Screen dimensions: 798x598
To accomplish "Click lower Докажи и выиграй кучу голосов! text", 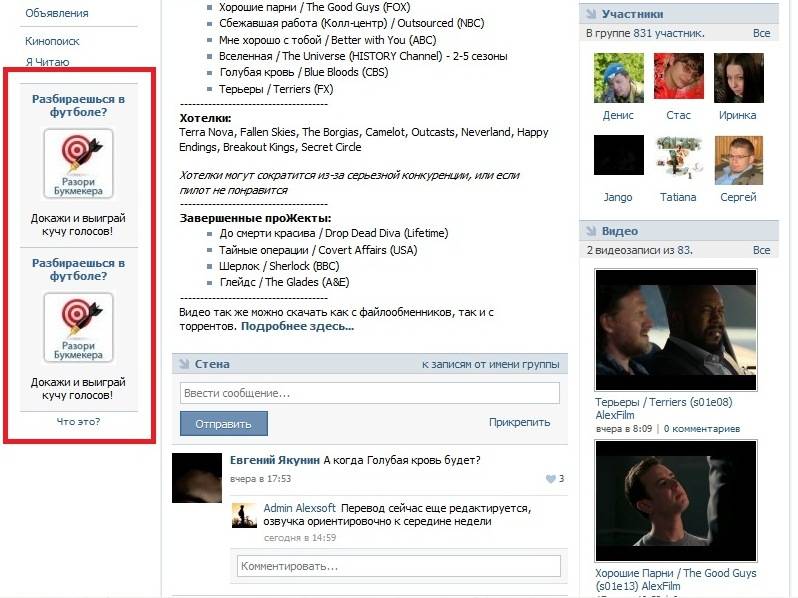I will [78, 388].
